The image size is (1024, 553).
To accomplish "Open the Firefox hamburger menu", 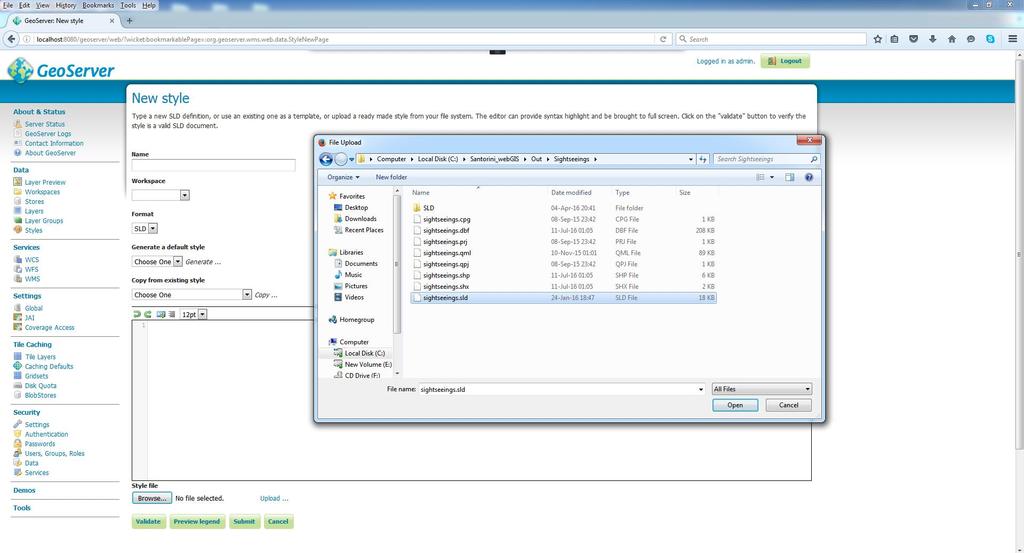I will pyautogui.click(x=1012, y=39).
